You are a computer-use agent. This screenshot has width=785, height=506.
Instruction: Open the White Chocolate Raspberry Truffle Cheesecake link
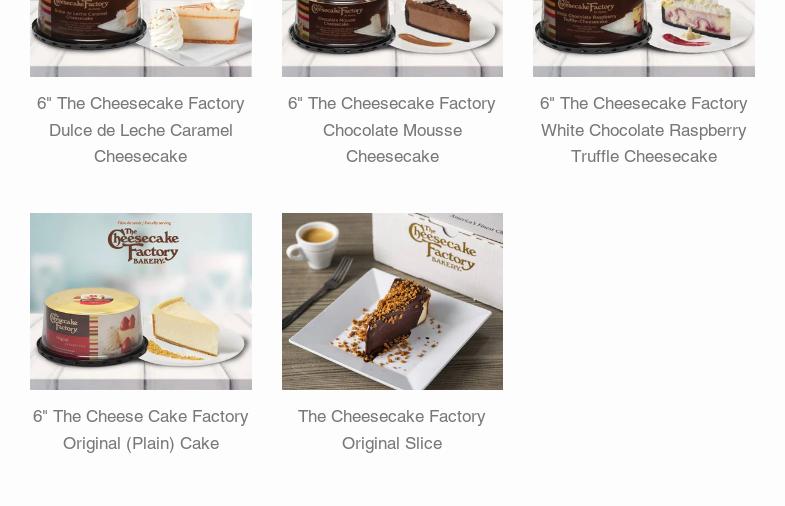pyautogui.click(x=644, y=130)
